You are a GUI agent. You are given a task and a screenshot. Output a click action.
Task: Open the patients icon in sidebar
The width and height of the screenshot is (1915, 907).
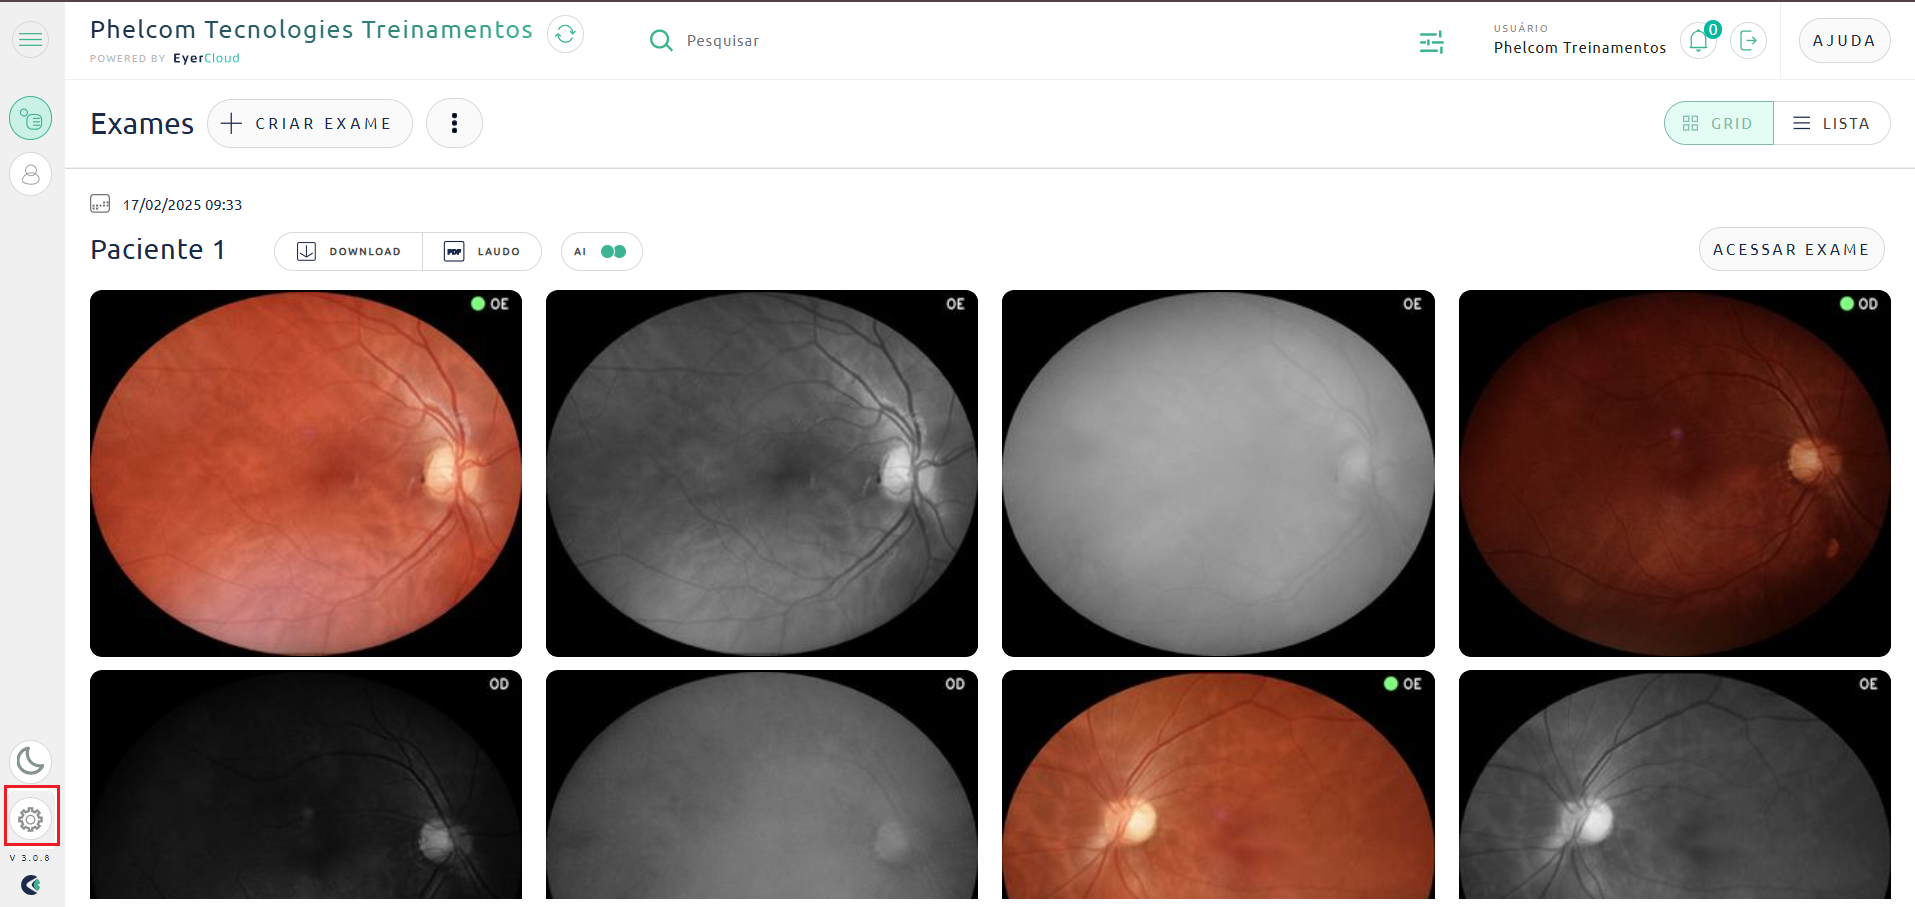point(31,174)
